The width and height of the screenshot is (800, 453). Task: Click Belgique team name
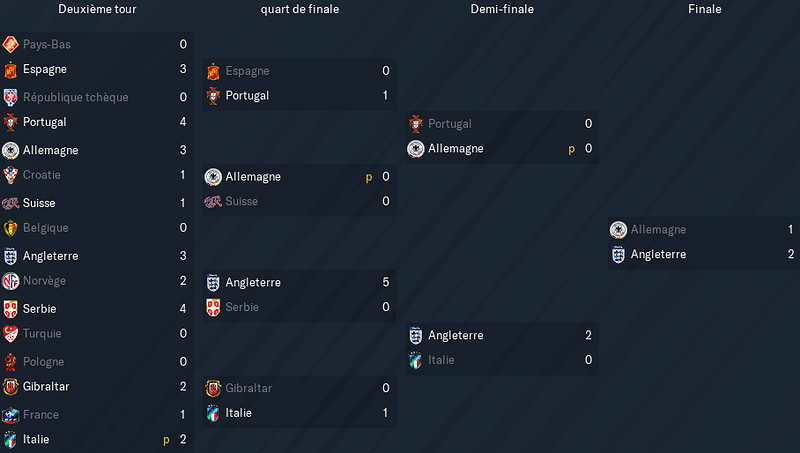tap(45, 228)
